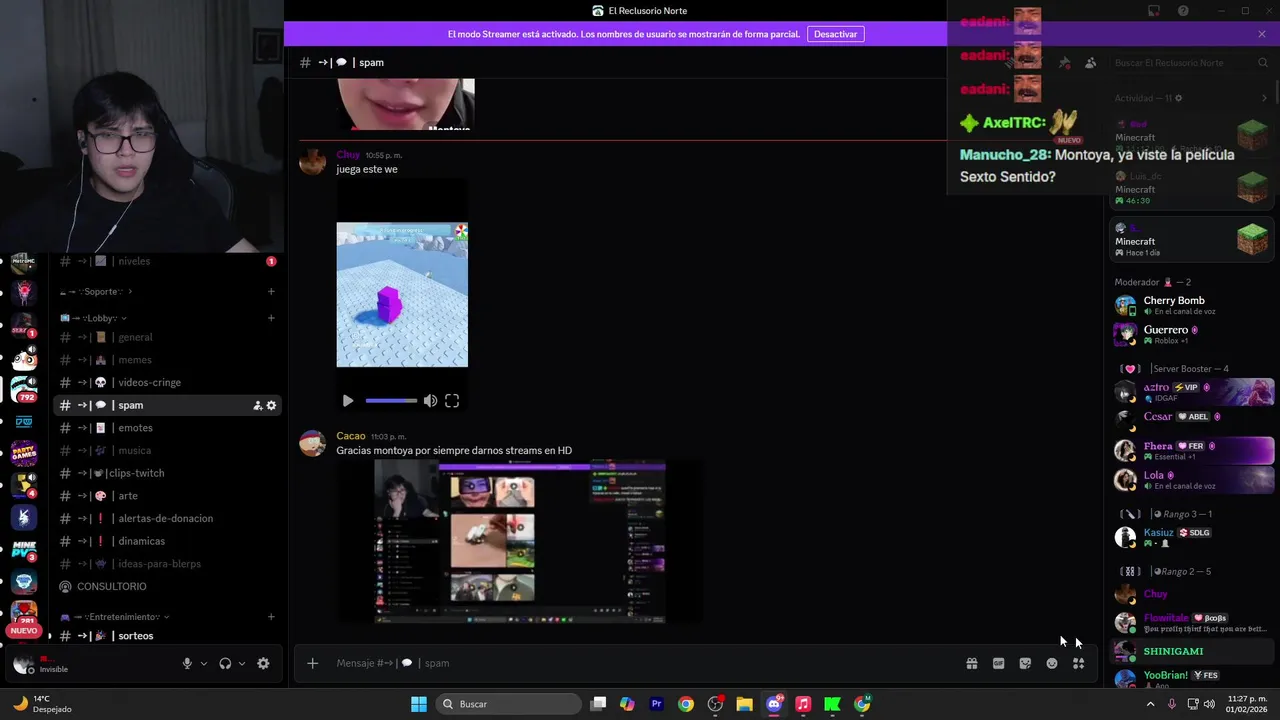Click the NUEVO unread servers pill
The width and height of the screenshot is (1280, 720).
click(x=24, y=631)
